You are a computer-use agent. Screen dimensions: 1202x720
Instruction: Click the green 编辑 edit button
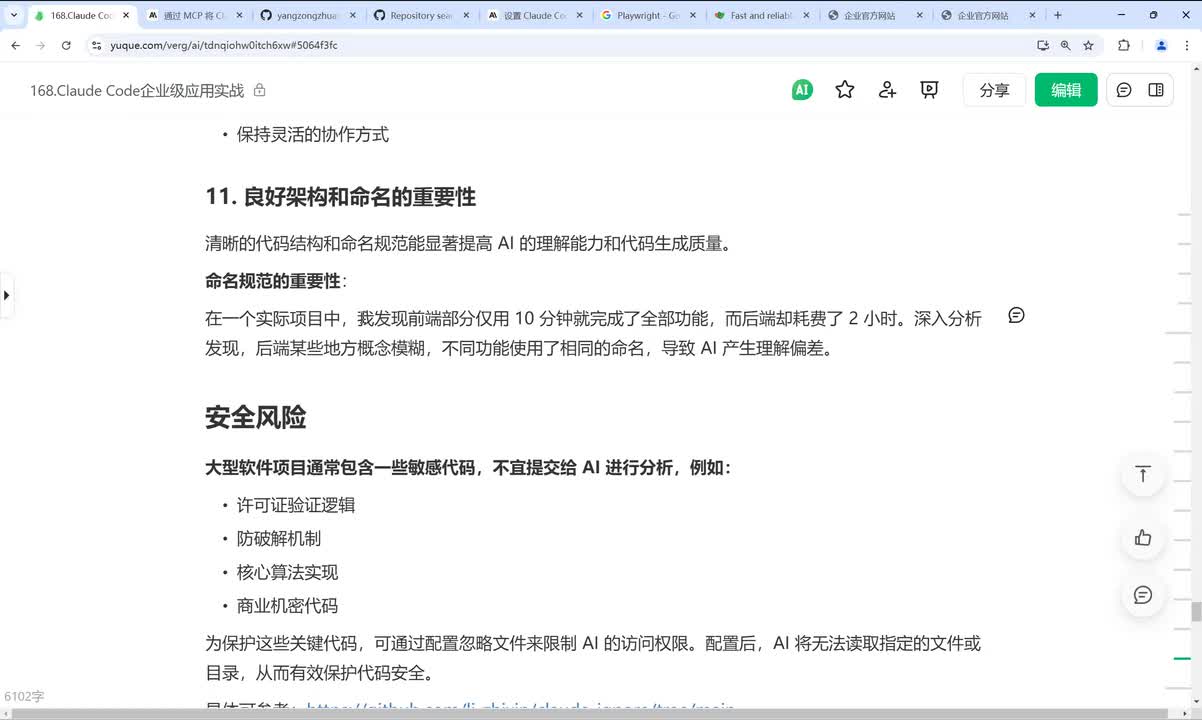coord(1066,90)
